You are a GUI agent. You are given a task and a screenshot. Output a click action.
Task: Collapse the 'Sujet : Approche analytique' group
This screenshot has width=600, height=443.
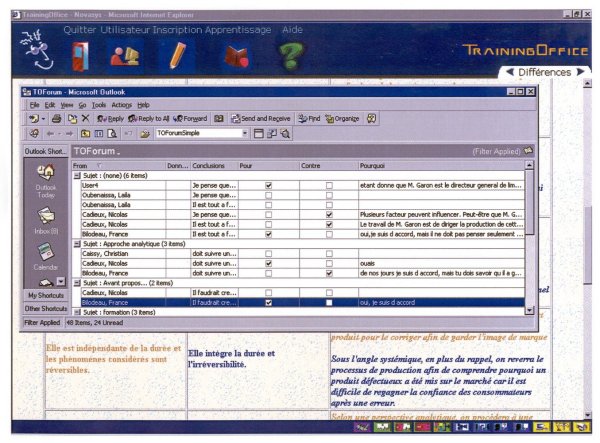pos(77,244)
